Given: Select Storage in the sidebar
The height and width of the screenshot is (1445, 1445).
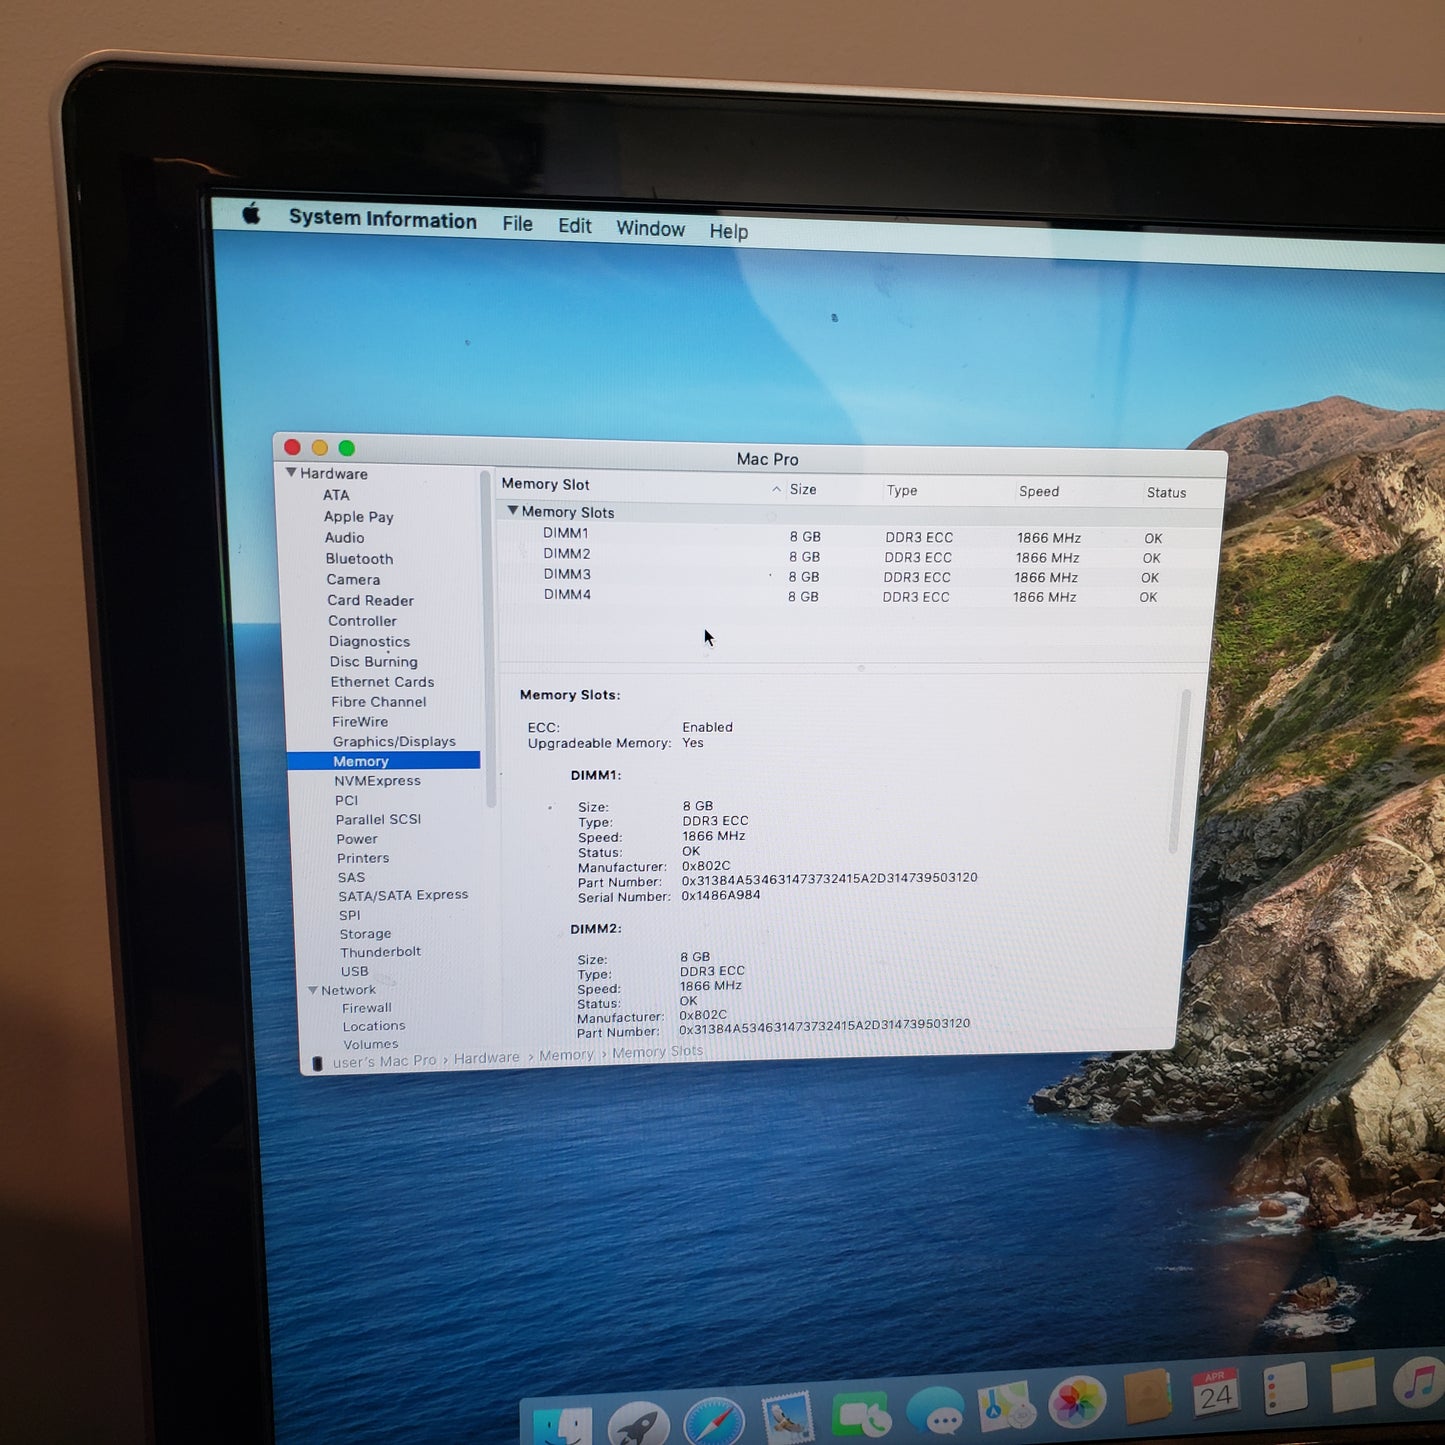Looking at the screenshot, I should tap(365, 934).
